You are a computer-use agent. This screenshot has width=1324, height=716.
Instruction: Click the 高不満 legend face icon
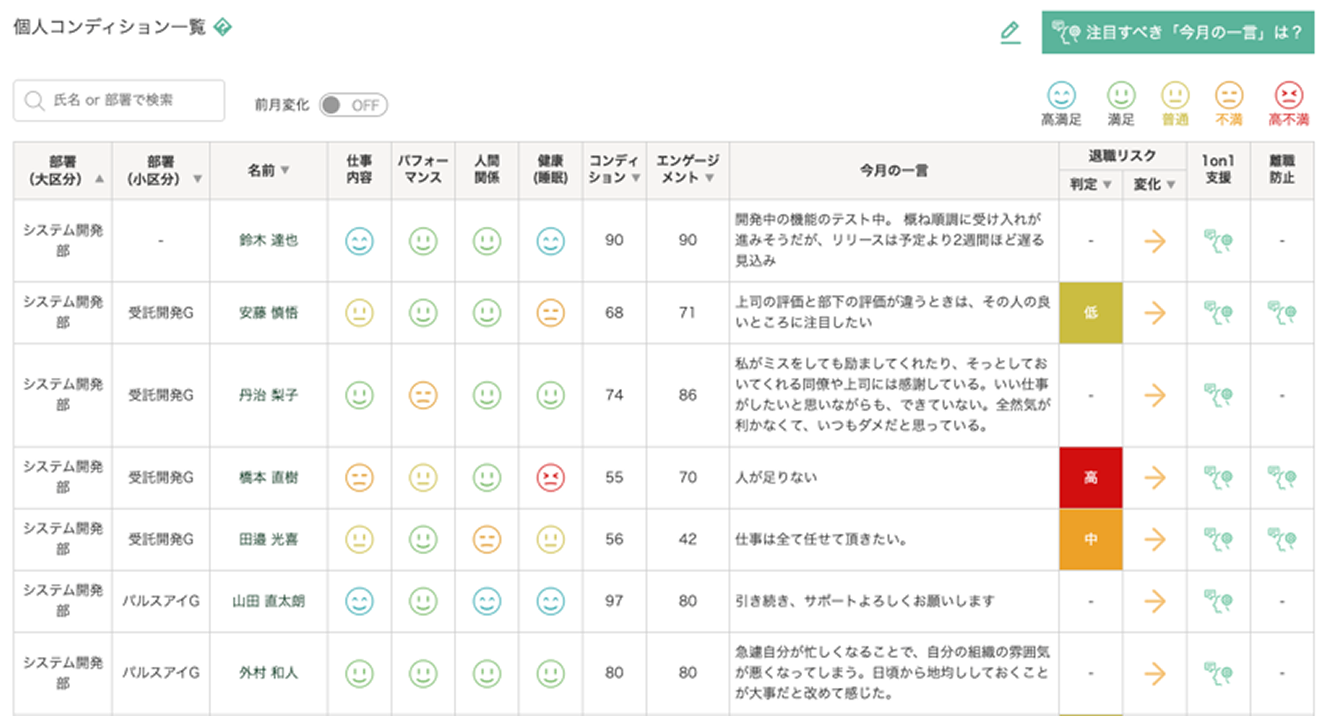point(1289,96)
